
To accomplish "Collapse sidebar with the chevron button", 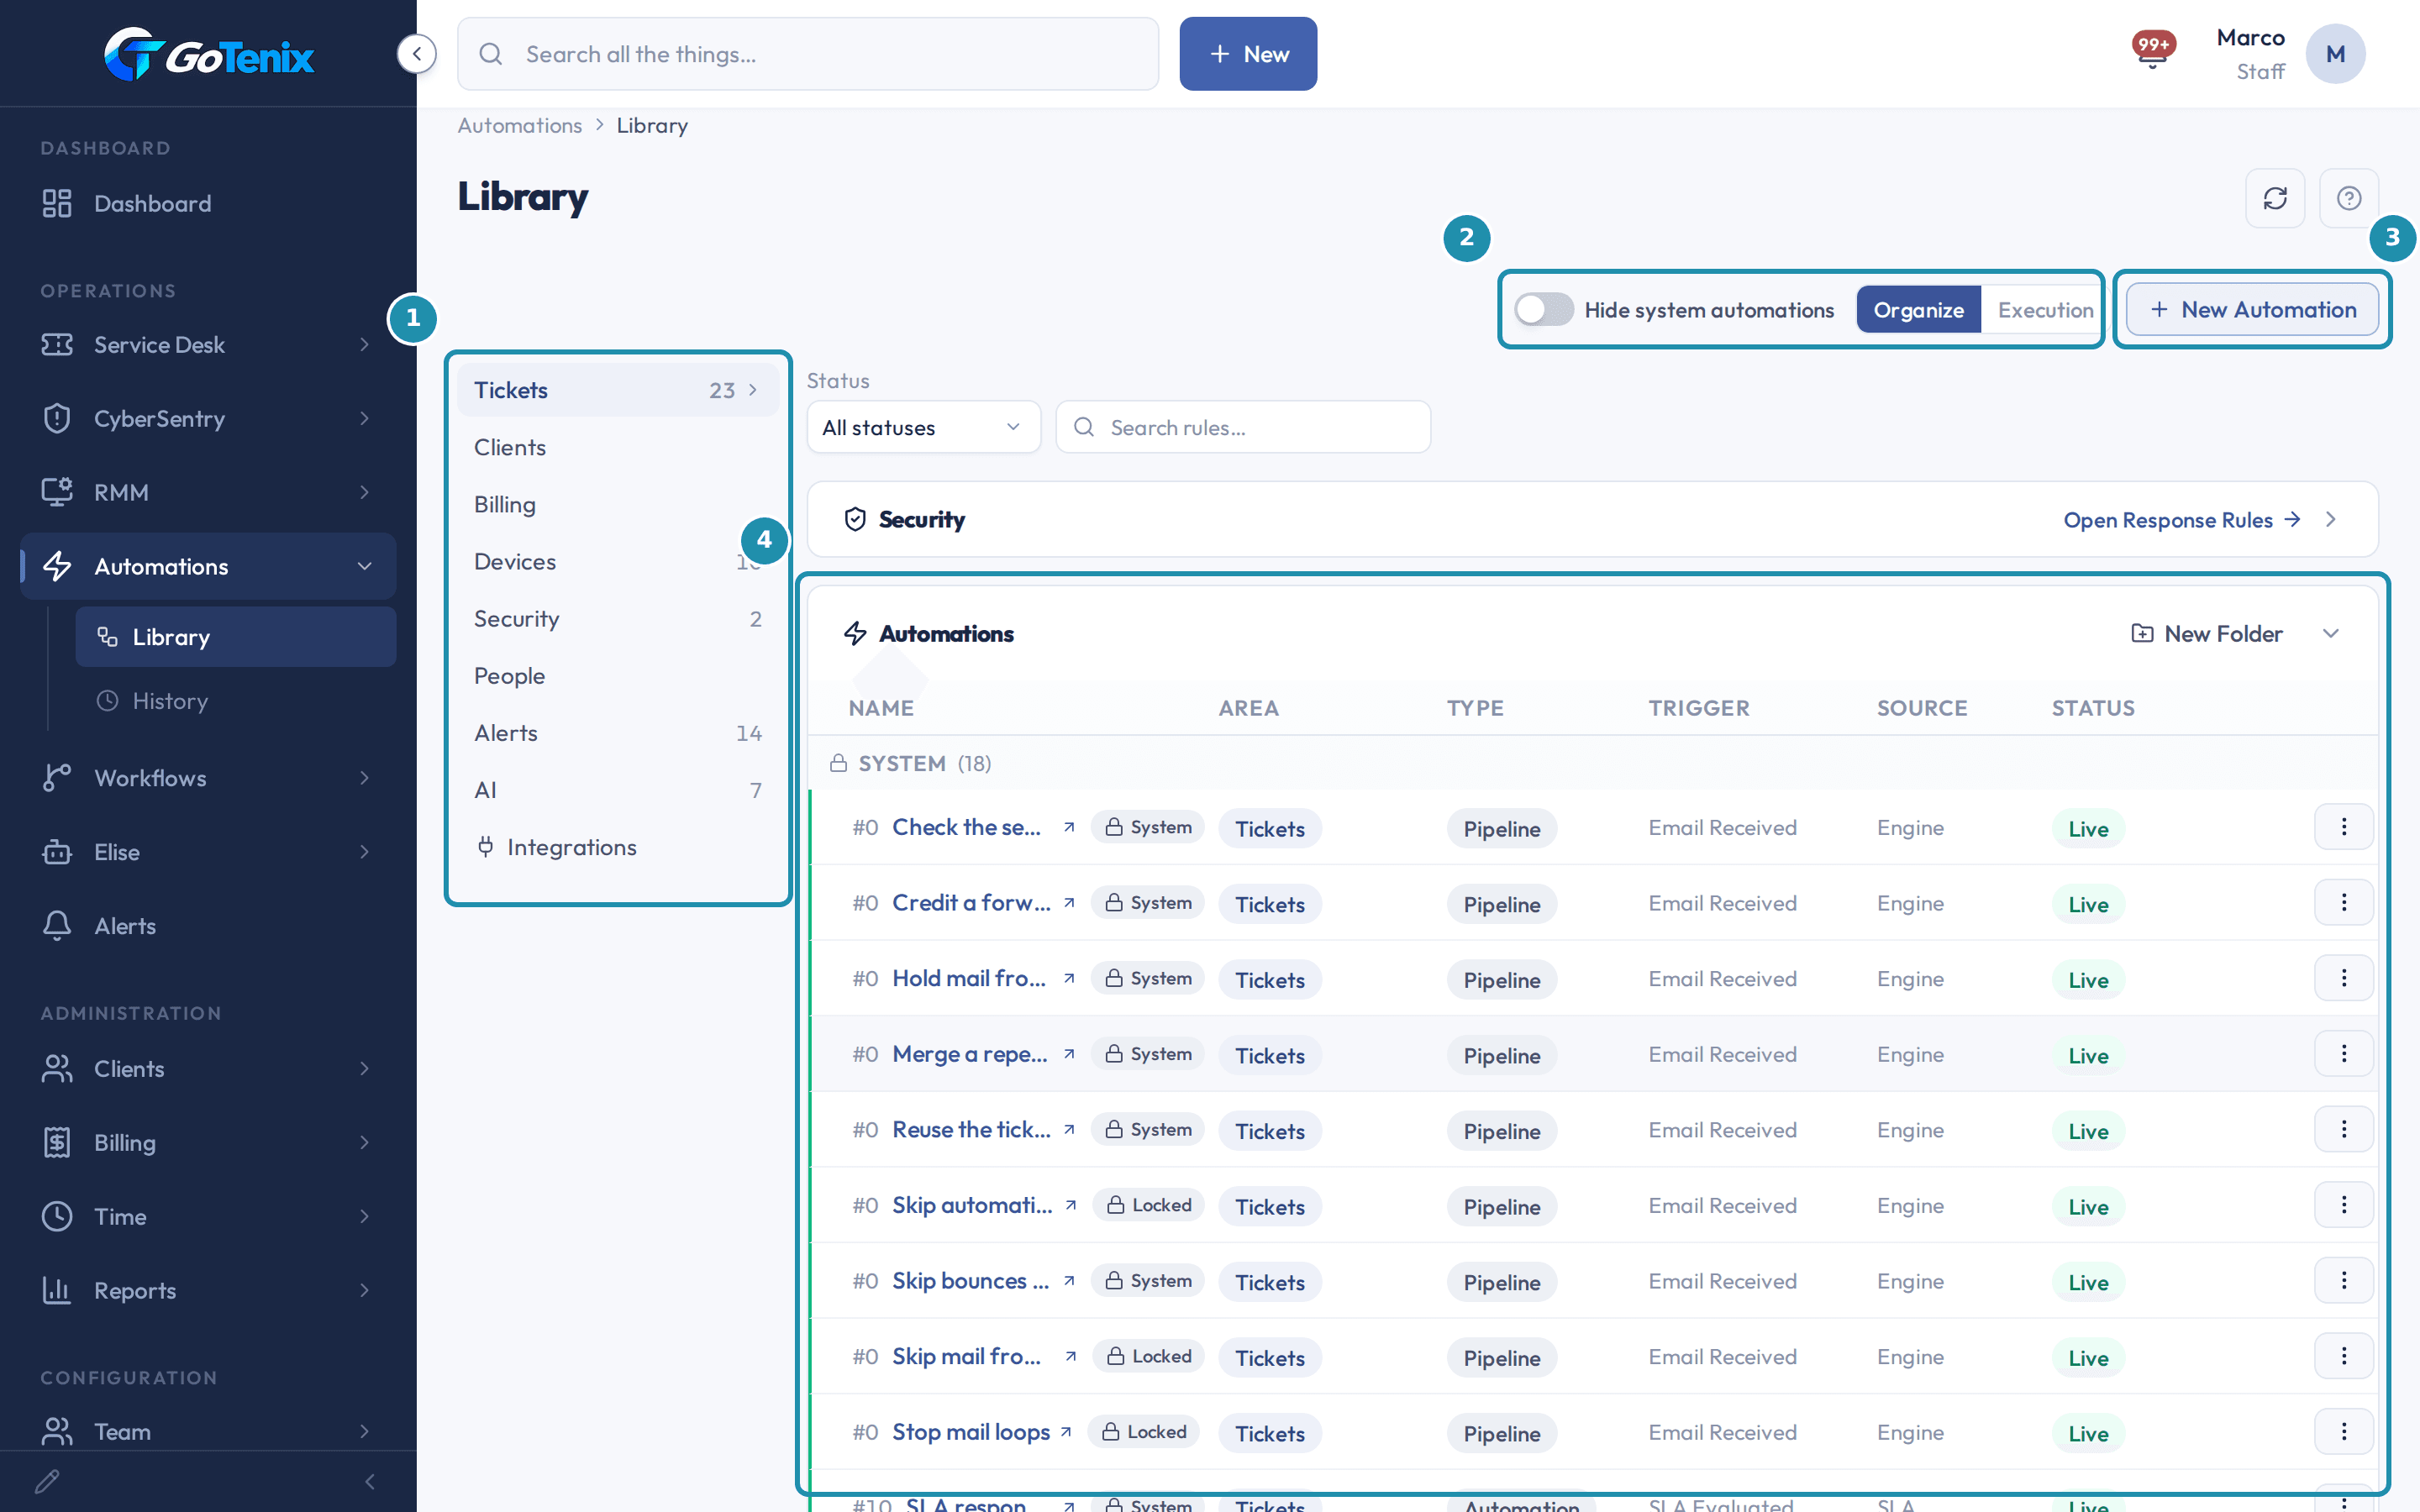I will [416, 54].
